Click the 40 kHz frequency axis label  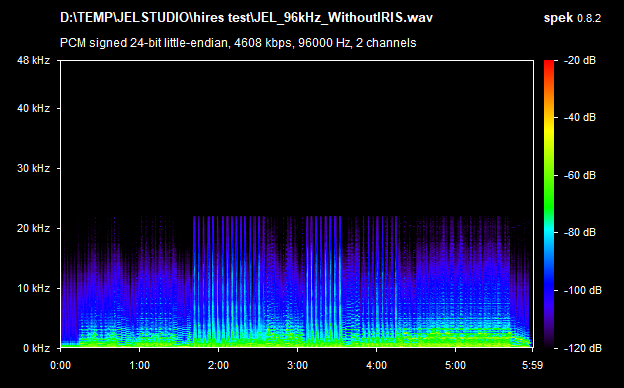[x=33, y=108]
